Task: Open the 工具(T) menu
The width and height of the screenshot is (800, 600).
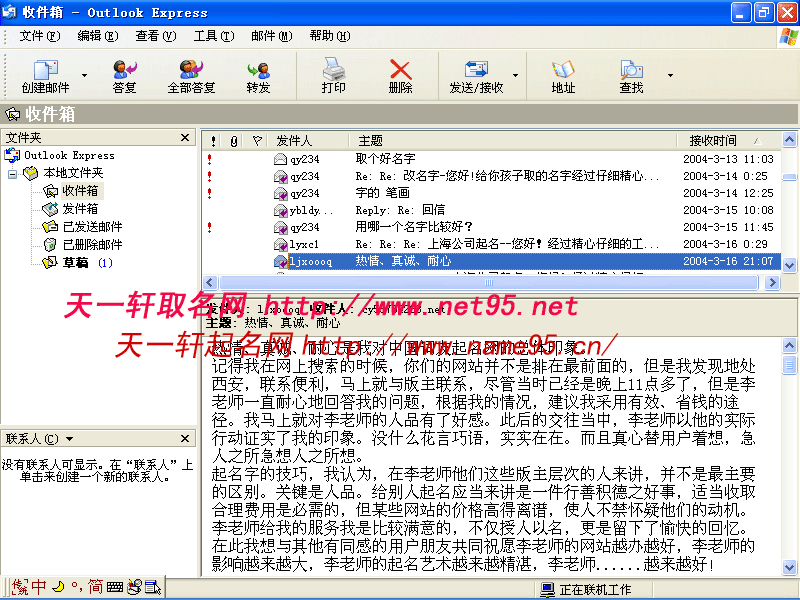Action: 213,36
